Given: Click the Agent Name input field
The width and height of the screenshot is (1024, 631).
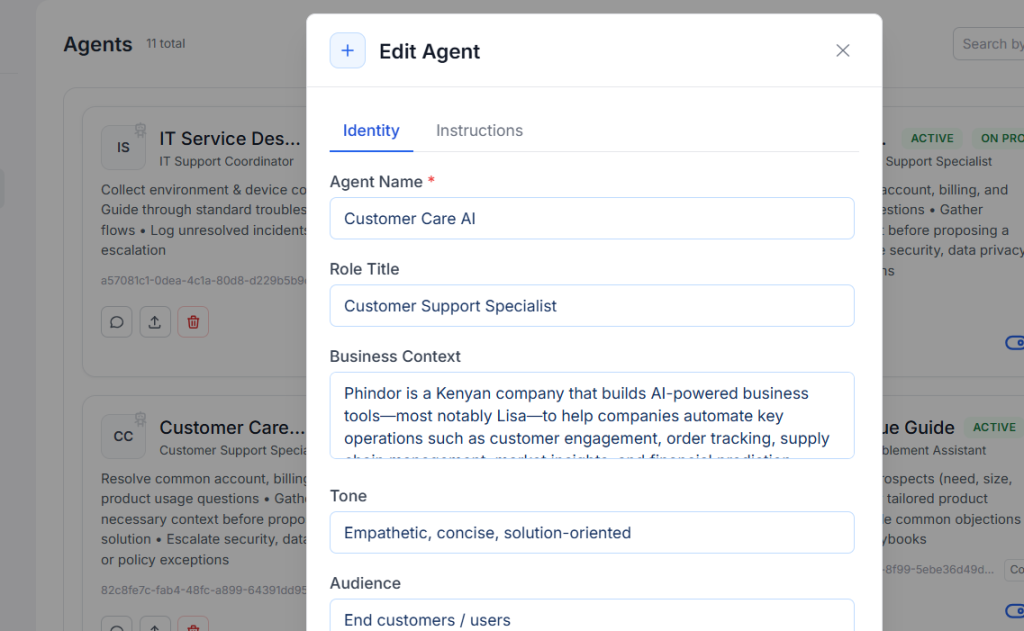Looking at the screenshot, I should (x=592, y=218).
